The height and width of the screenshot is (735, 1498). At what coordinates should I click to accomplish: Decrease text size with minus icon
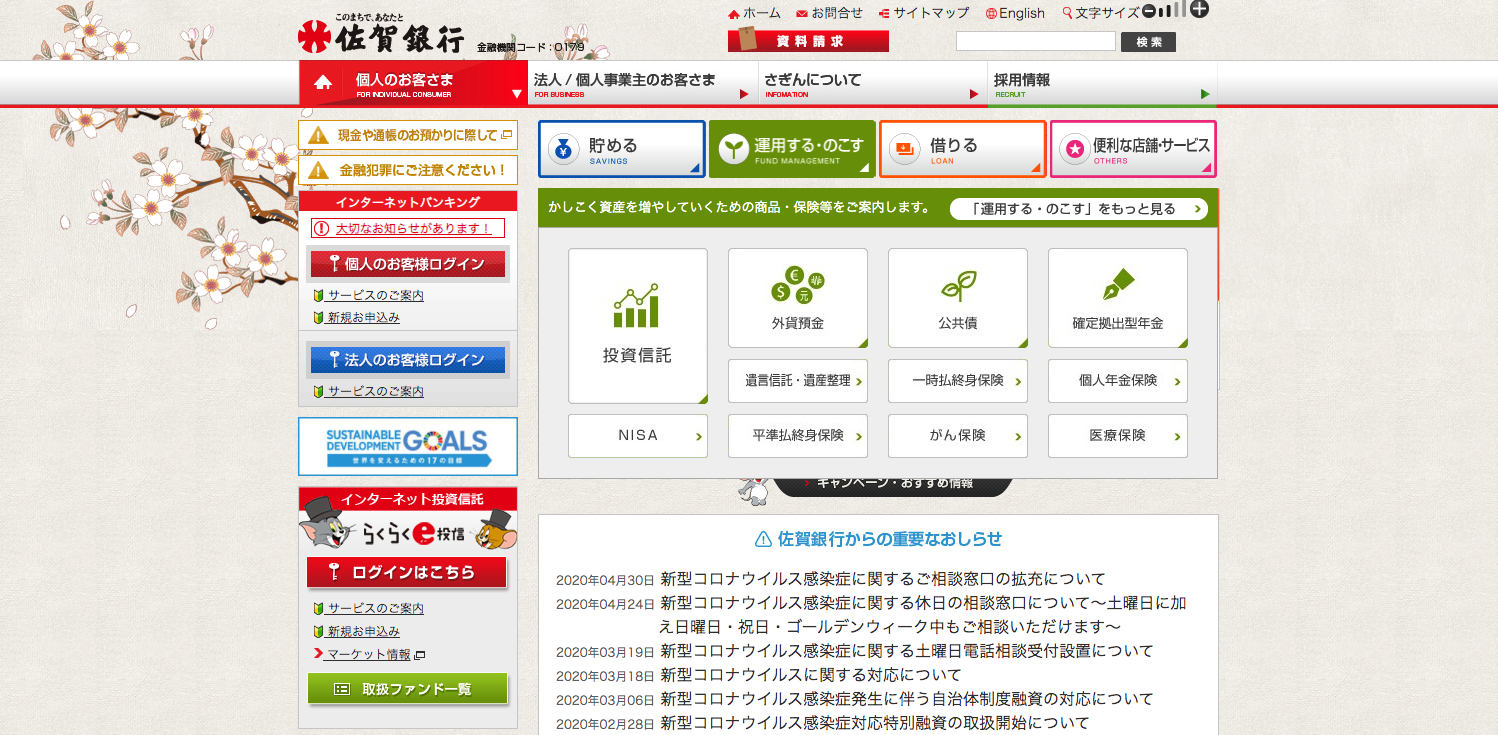[x=1149, y=11]
